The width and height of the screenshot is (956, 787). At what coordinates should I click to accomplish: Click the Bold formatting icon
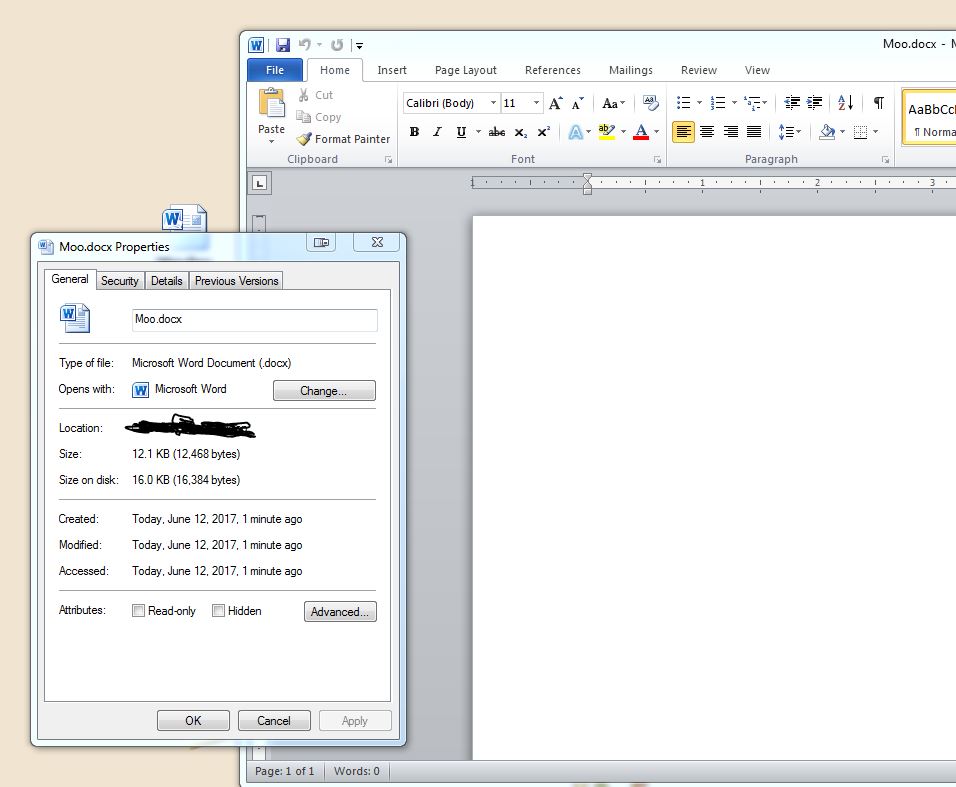414,132
